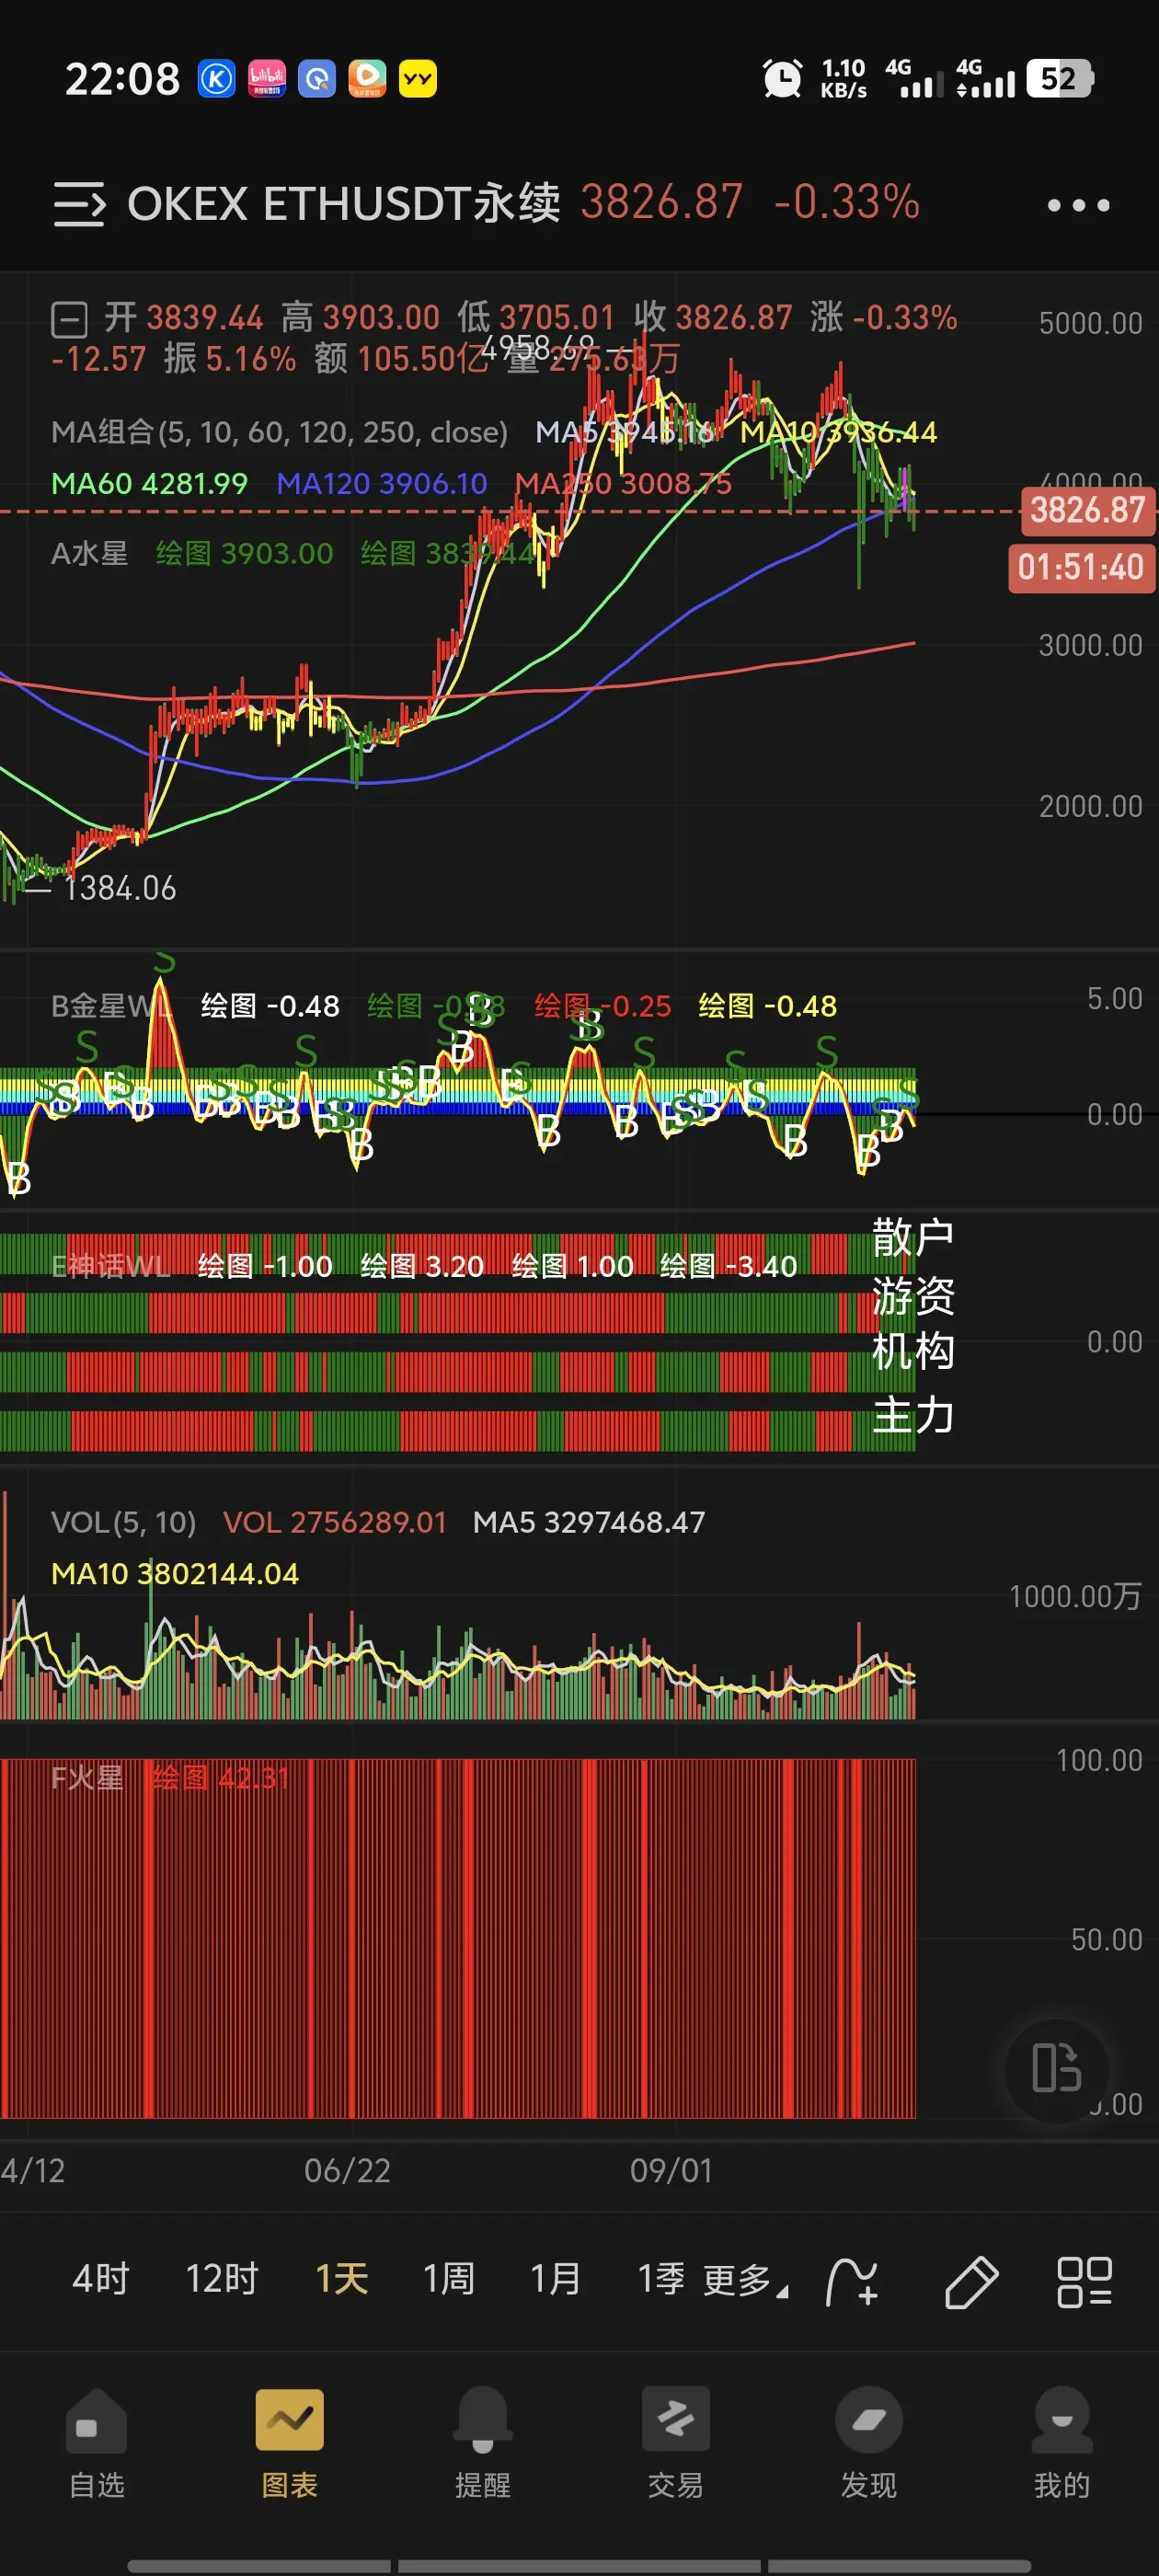Go to 自选 watchlist tab
1159x2576 pixels.
97,2443
